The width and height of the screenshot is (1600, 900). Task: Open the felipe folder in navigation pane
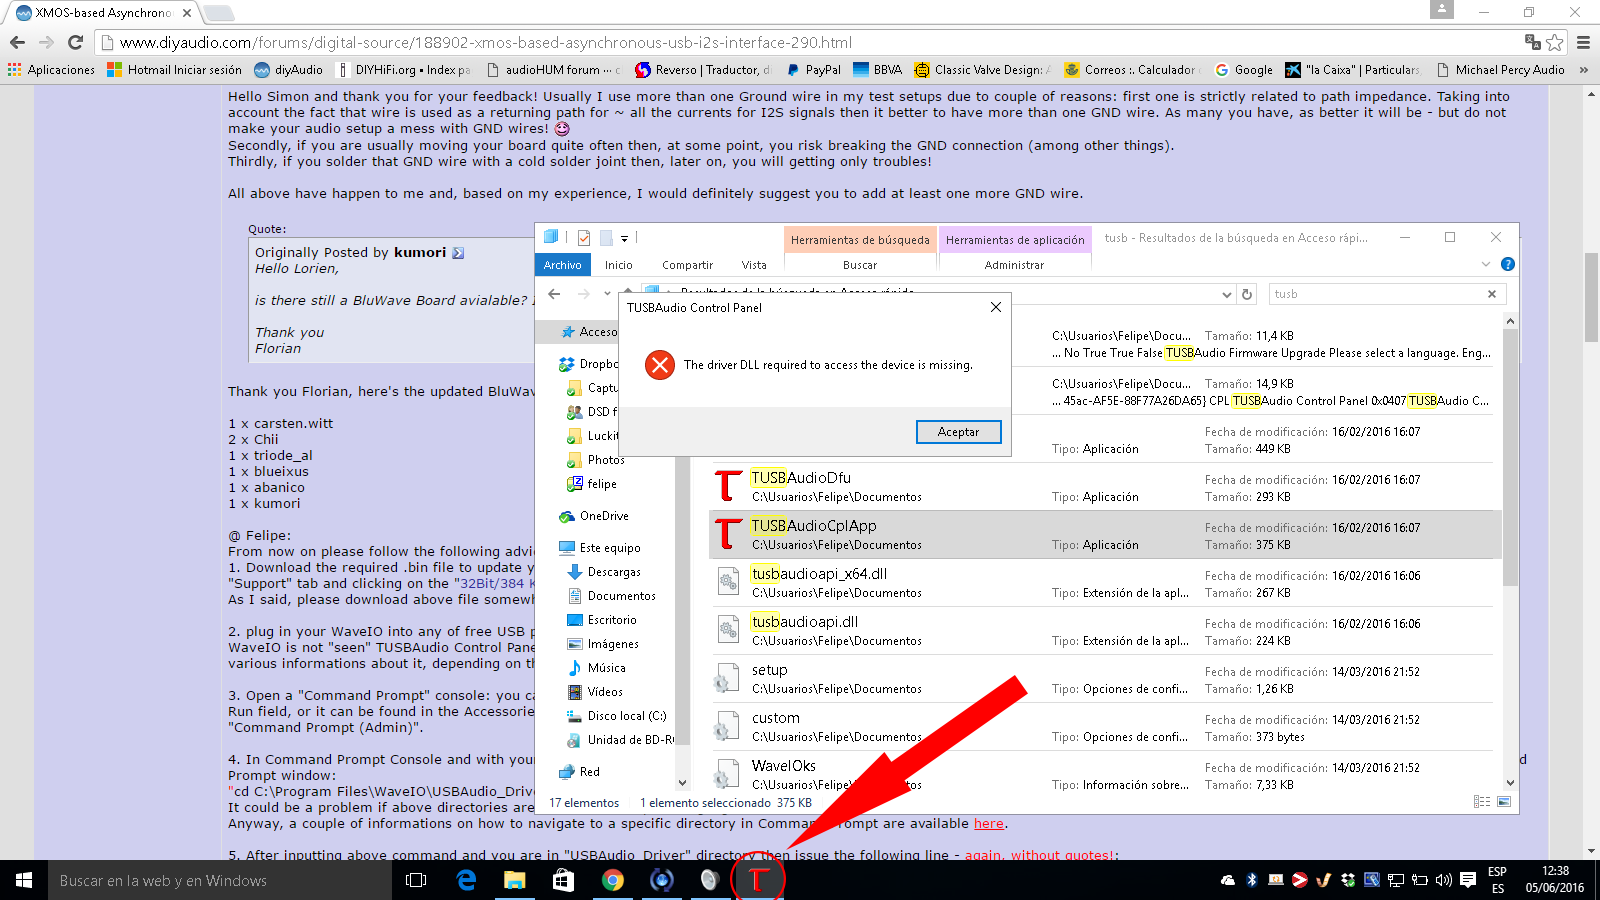click(601, 484)
